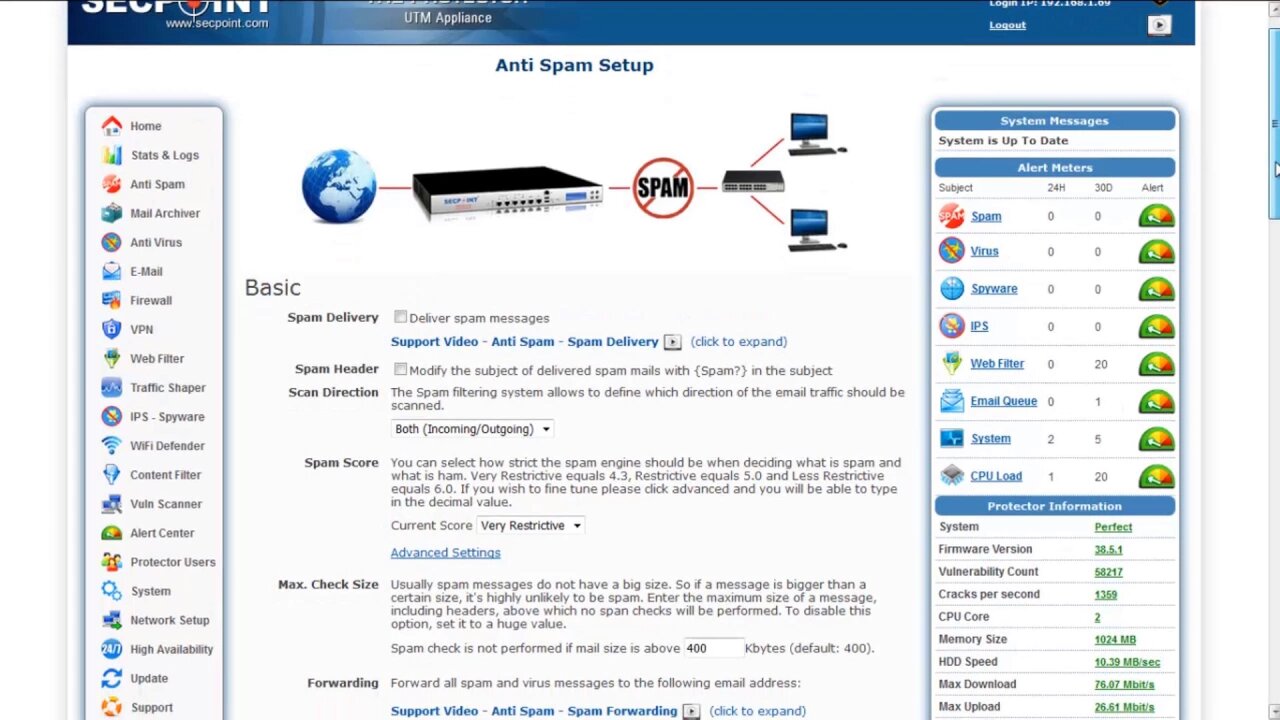Go to Firewall menu item
The image size is (1280, 720).
151,300
